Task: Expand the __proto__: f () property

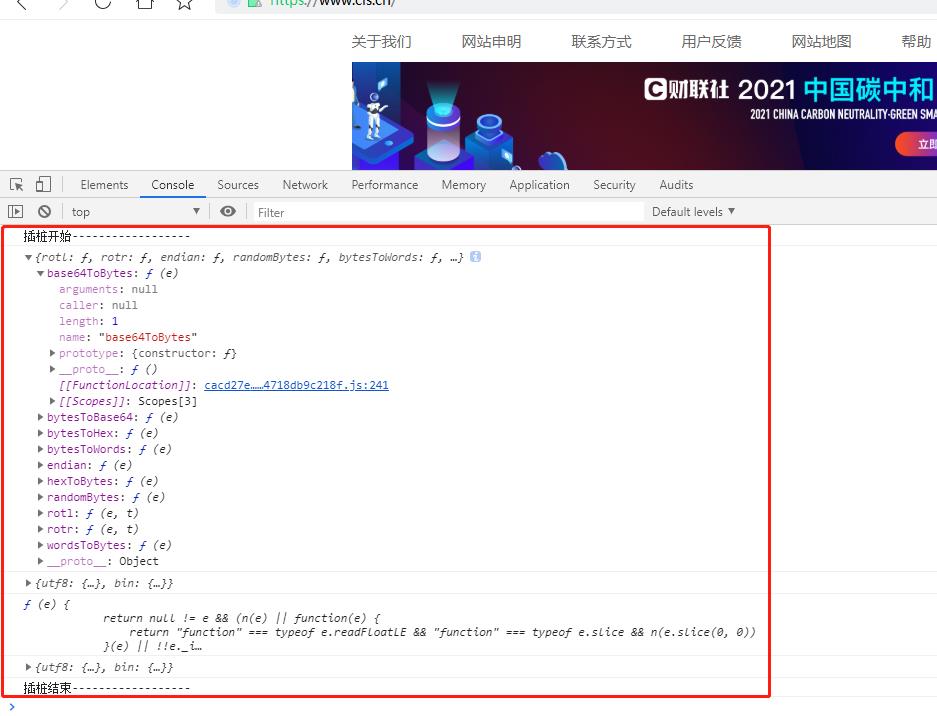Action: click(53, 369)
